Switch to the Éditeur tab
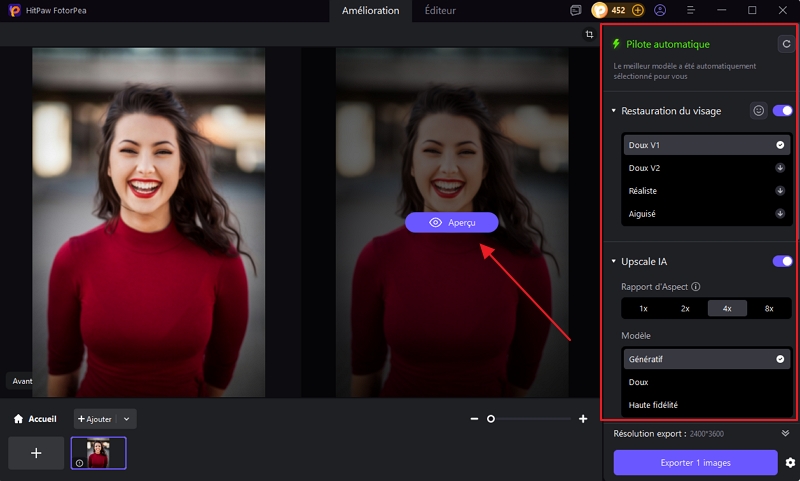 (440, 11)
